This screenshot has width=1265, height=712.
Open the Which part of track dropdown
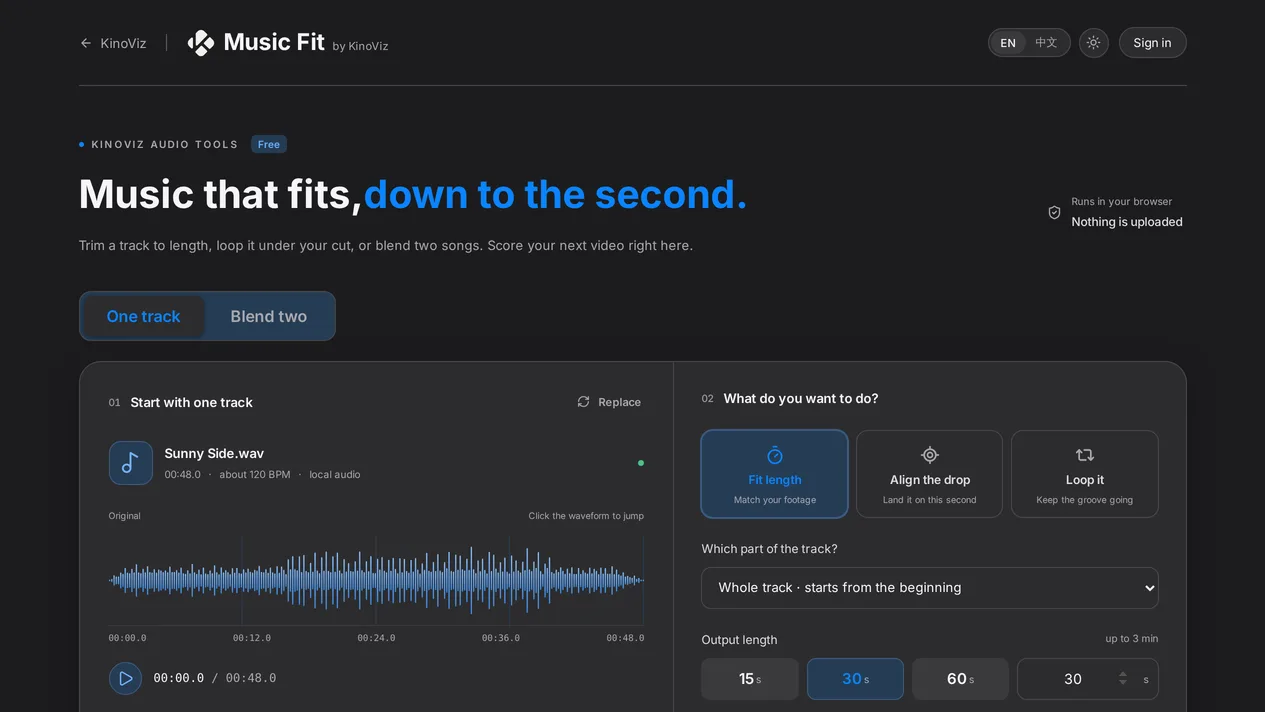tap(930, 588)
